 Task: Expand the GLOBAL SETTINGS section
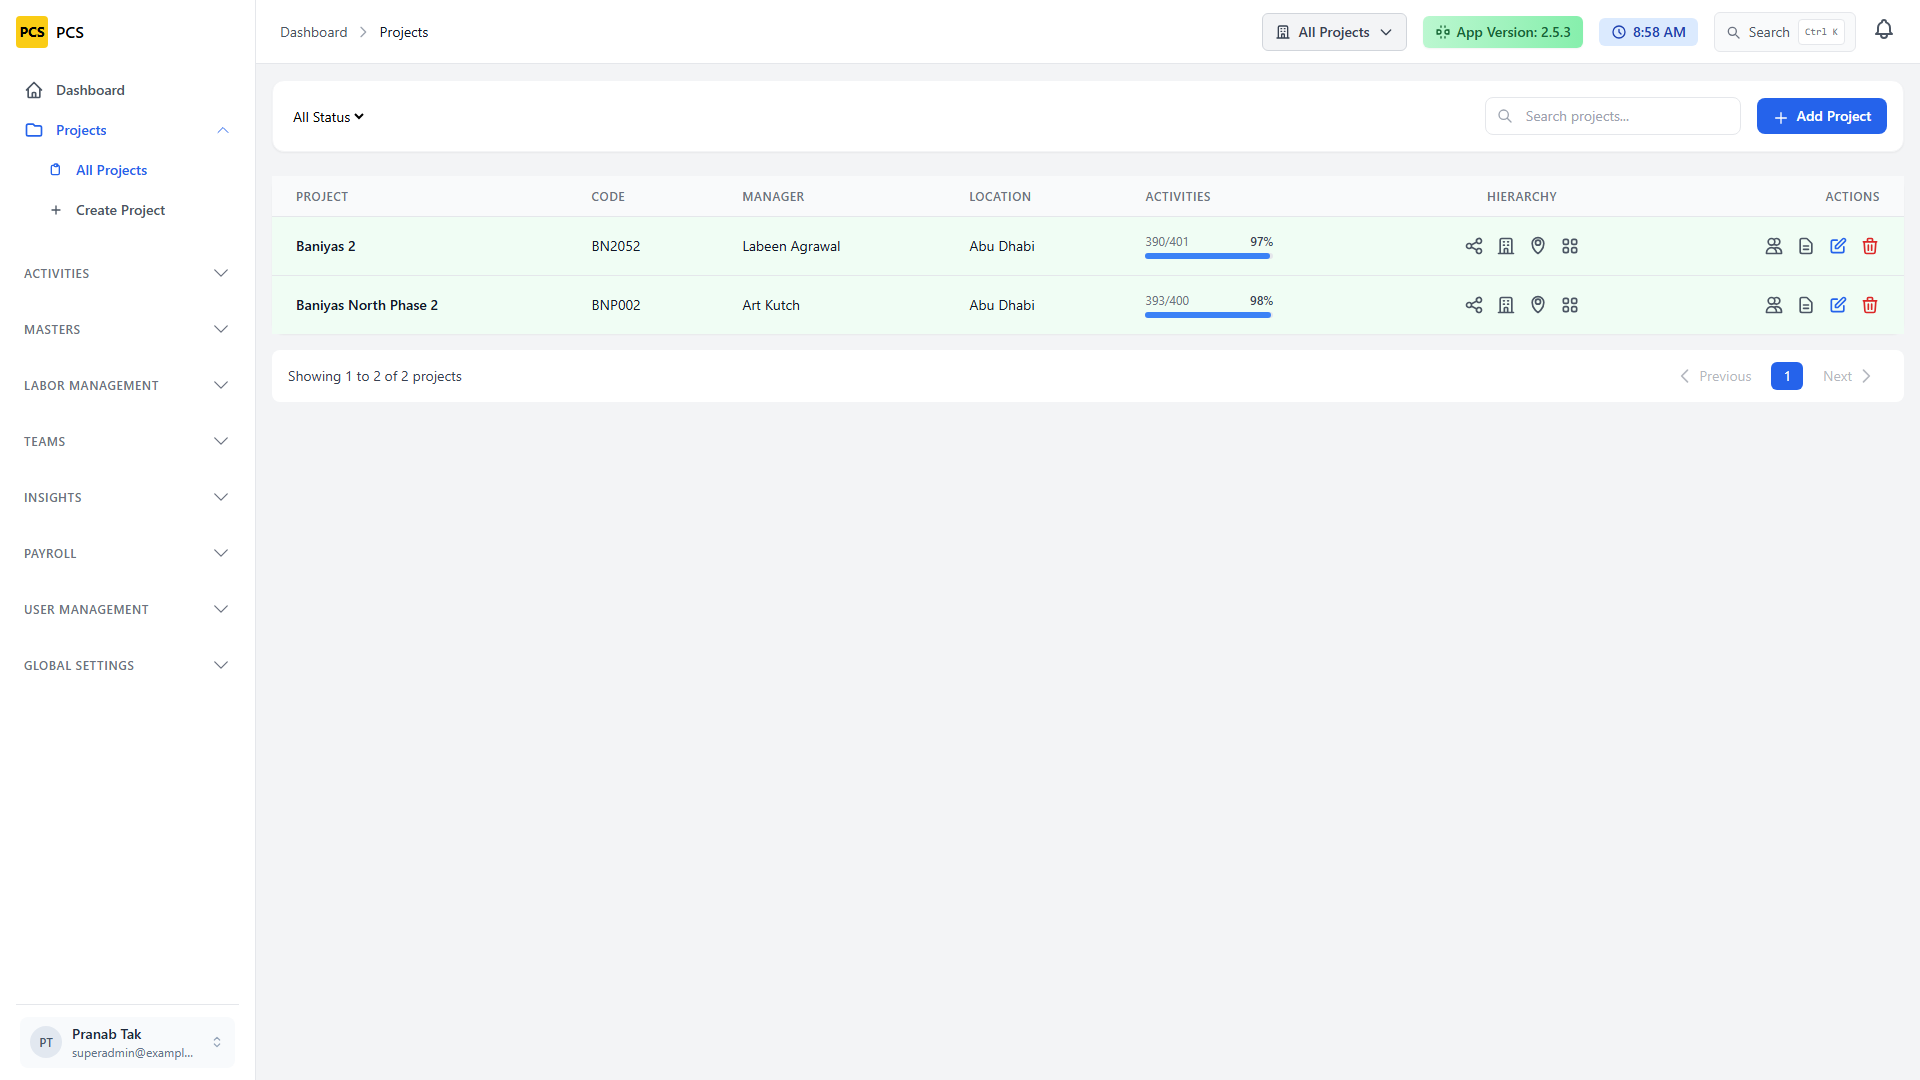pos(126,665)
